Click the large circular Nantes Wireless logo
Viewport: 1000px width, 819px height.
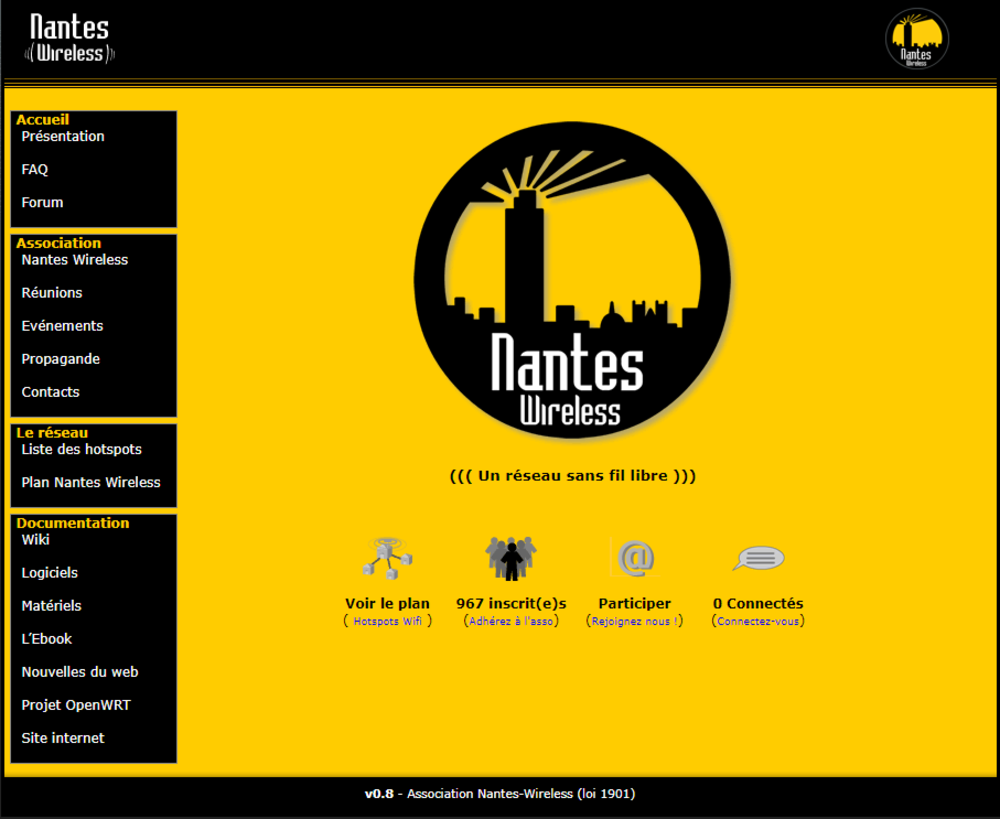(572, 279)
